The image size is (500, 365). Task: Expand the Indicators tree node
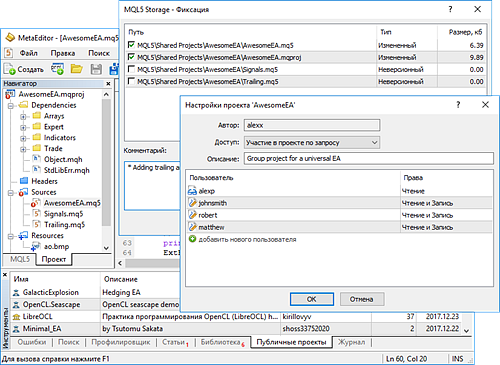[x=23, y=138]
